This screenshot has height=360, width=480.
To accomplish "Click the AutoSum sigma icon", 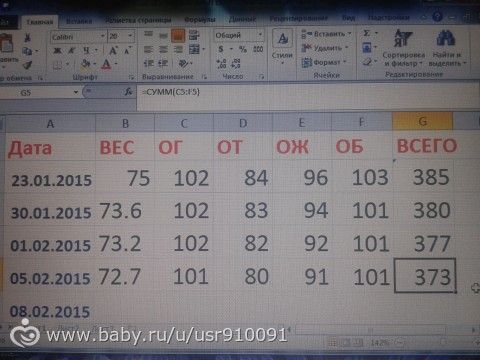I will pos(367,33).
